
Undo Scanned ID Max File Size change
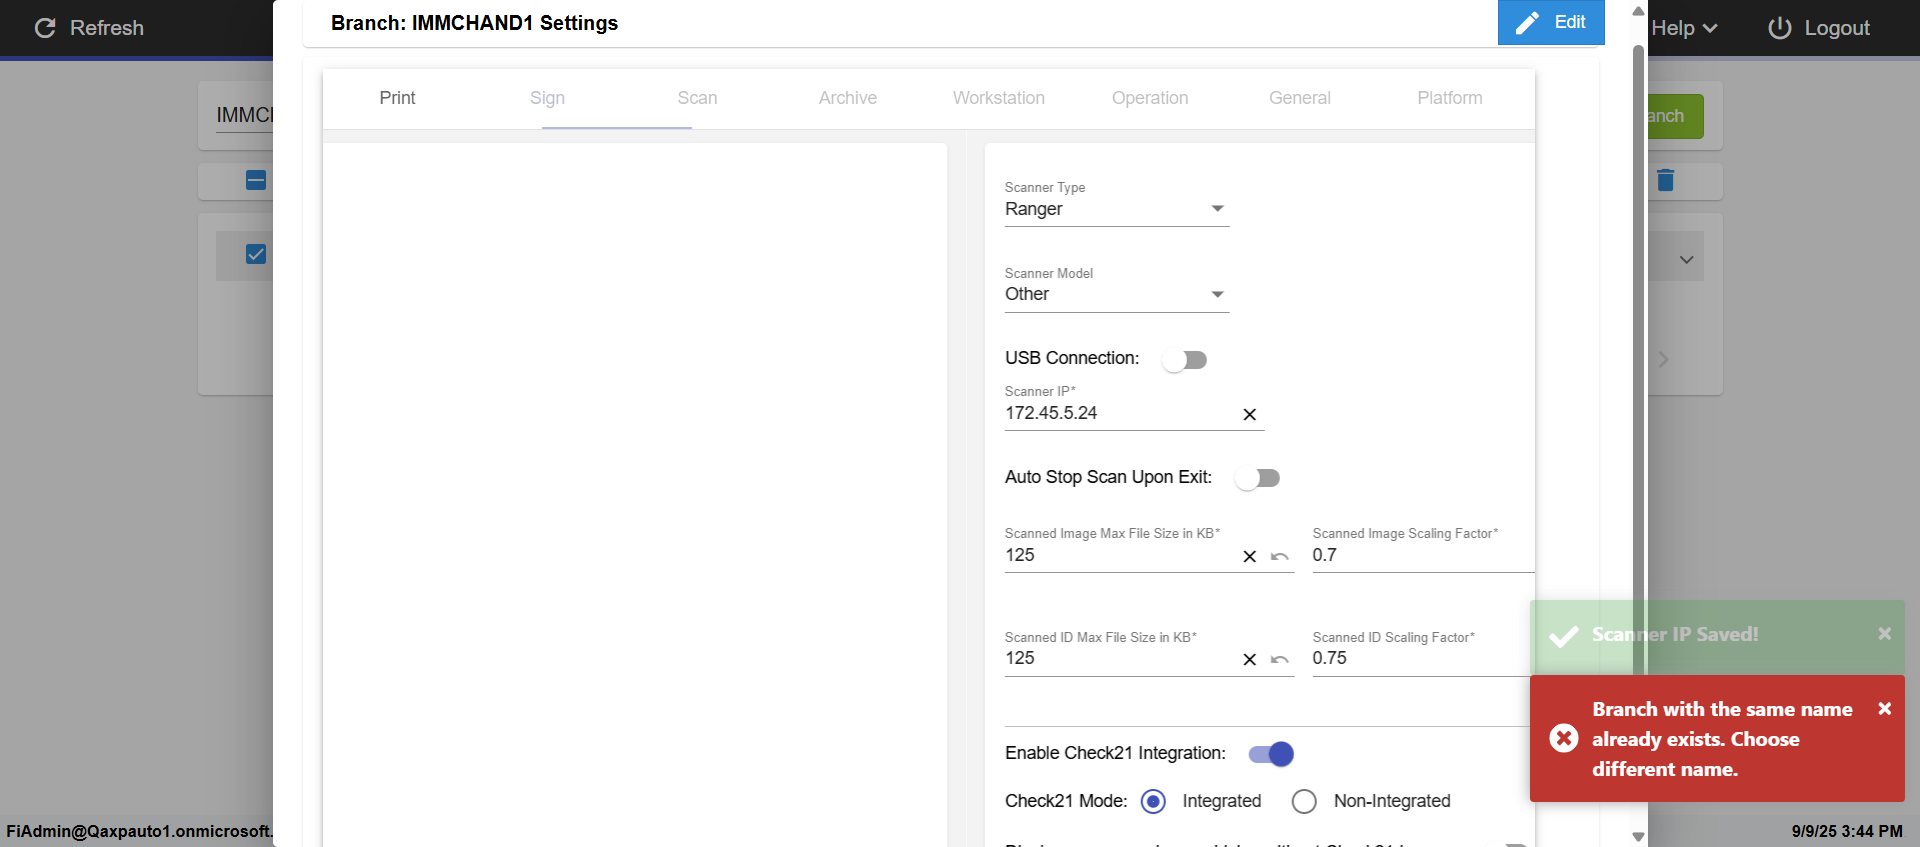1279,659
